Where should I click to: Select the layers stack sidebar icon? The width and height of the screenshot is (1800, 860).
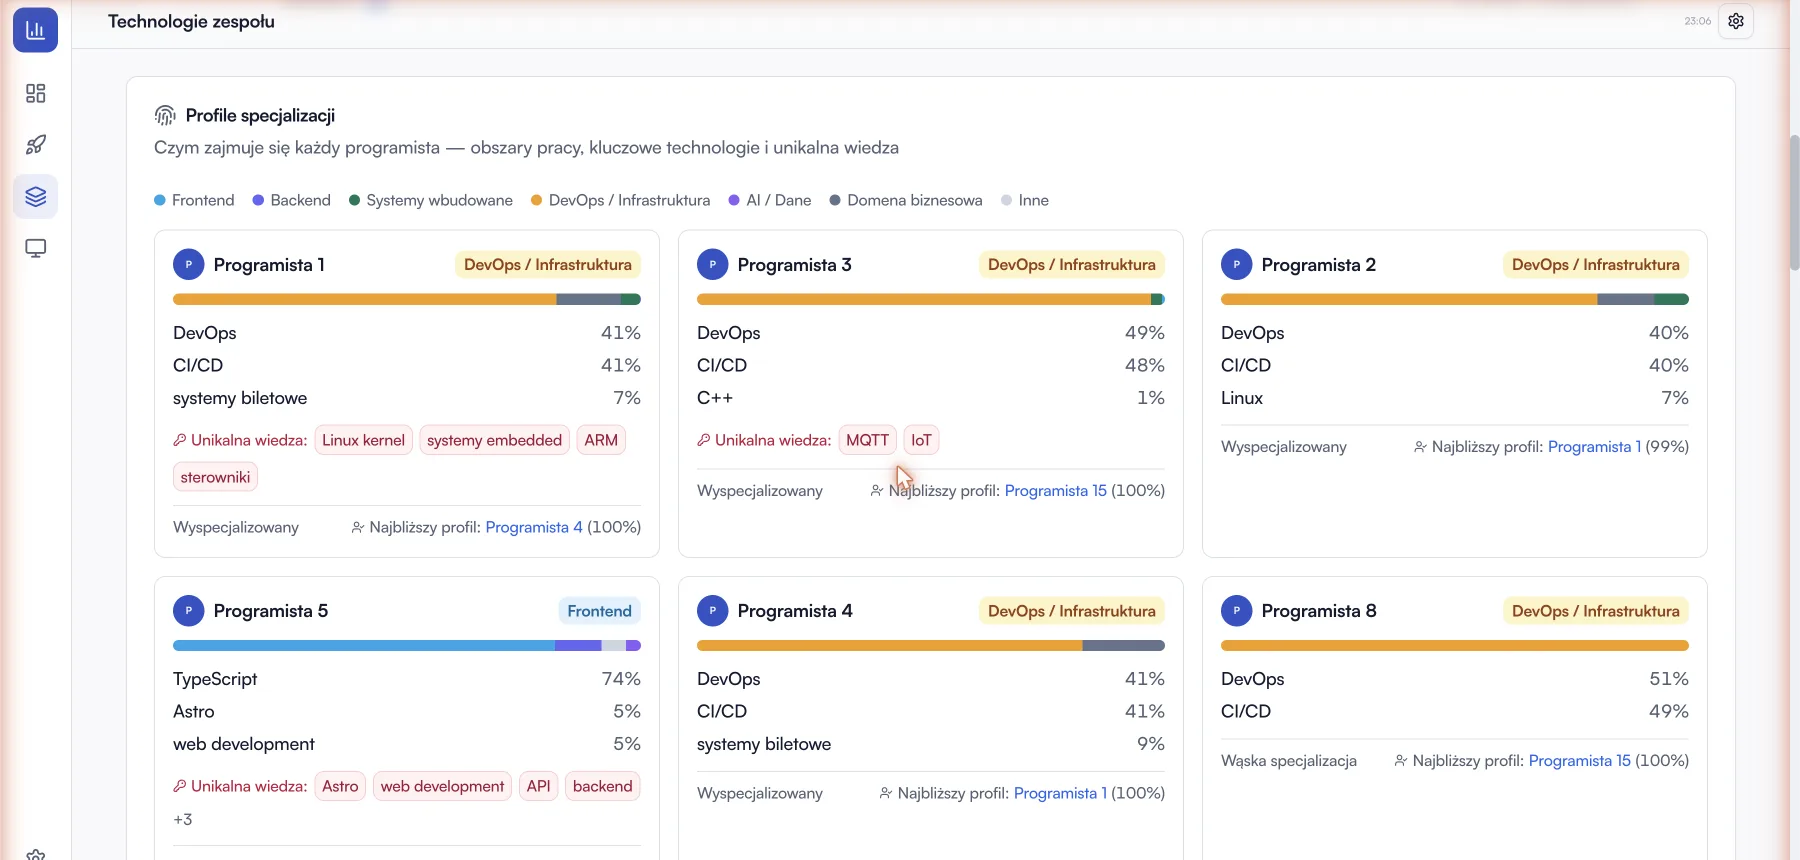tap(35, 197)
